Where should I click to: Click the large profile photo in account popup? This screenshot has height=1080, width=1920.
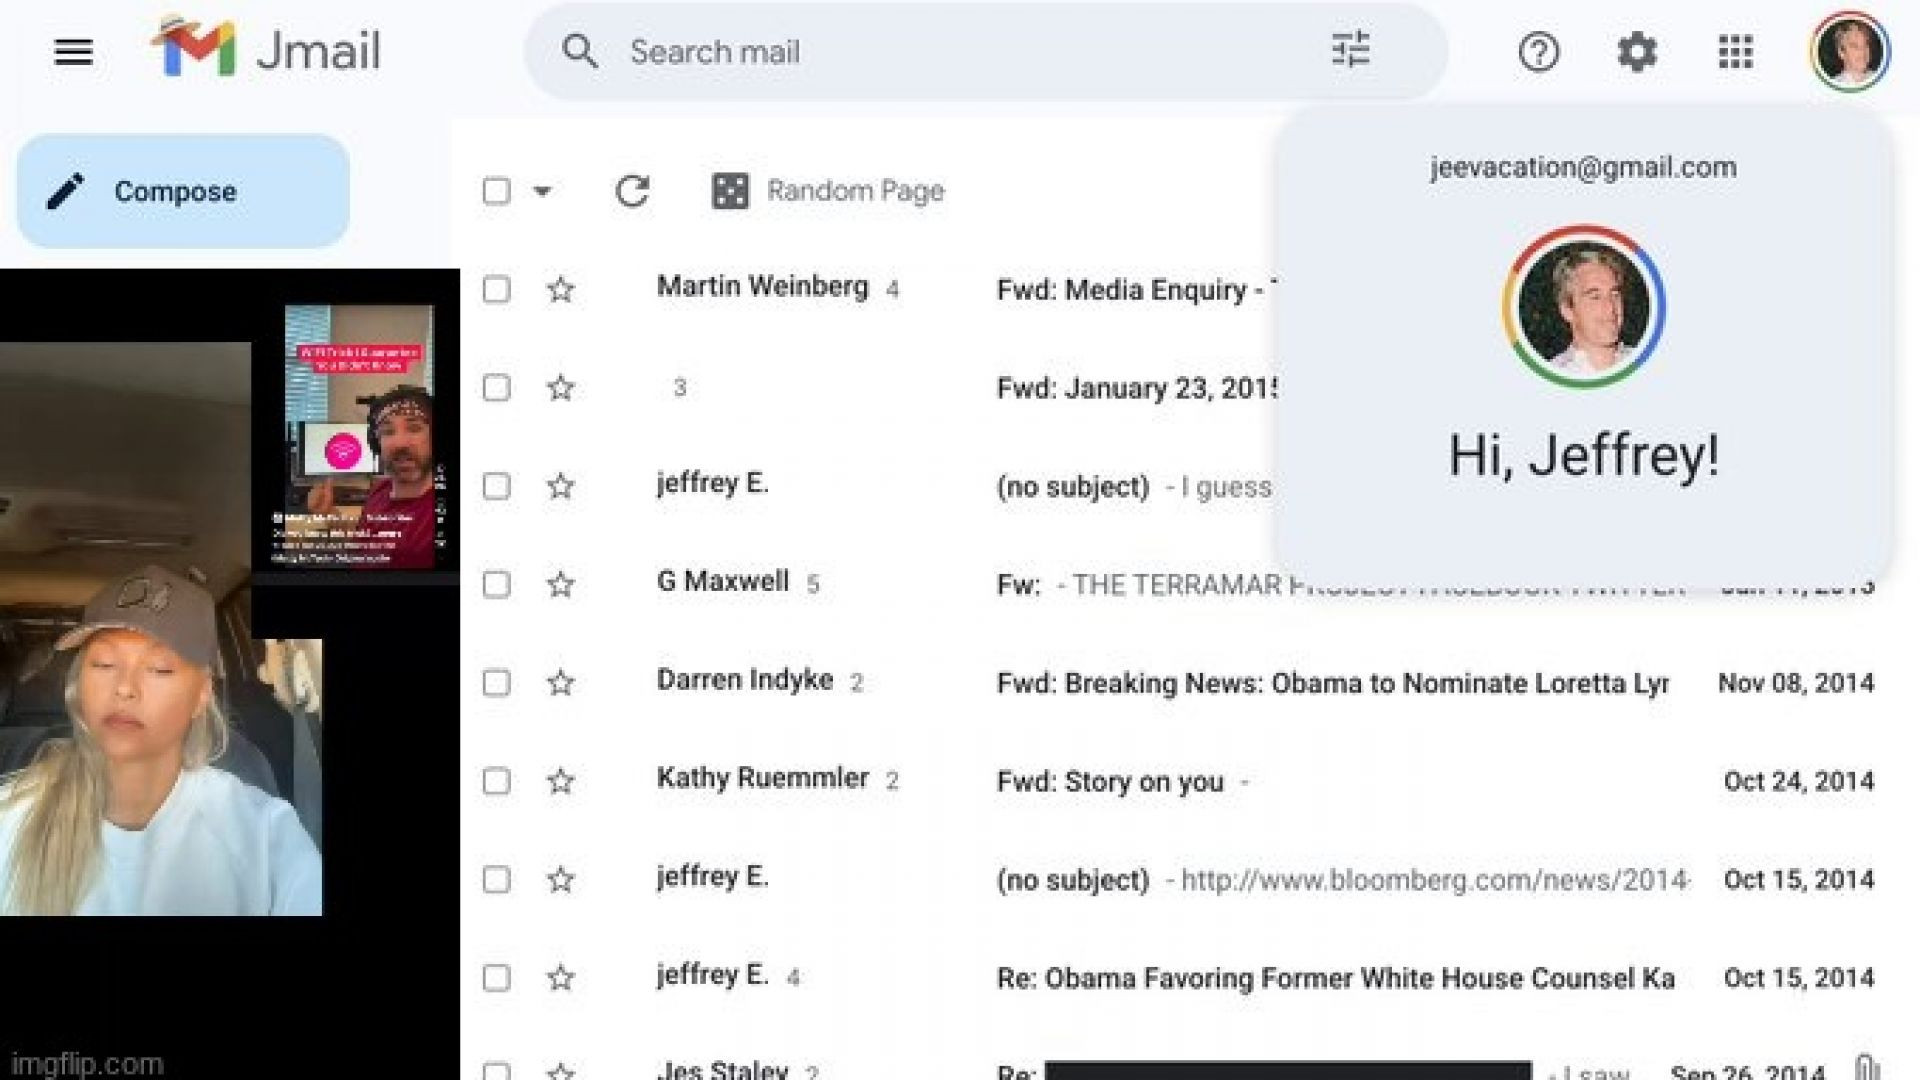coord(1583,307)
